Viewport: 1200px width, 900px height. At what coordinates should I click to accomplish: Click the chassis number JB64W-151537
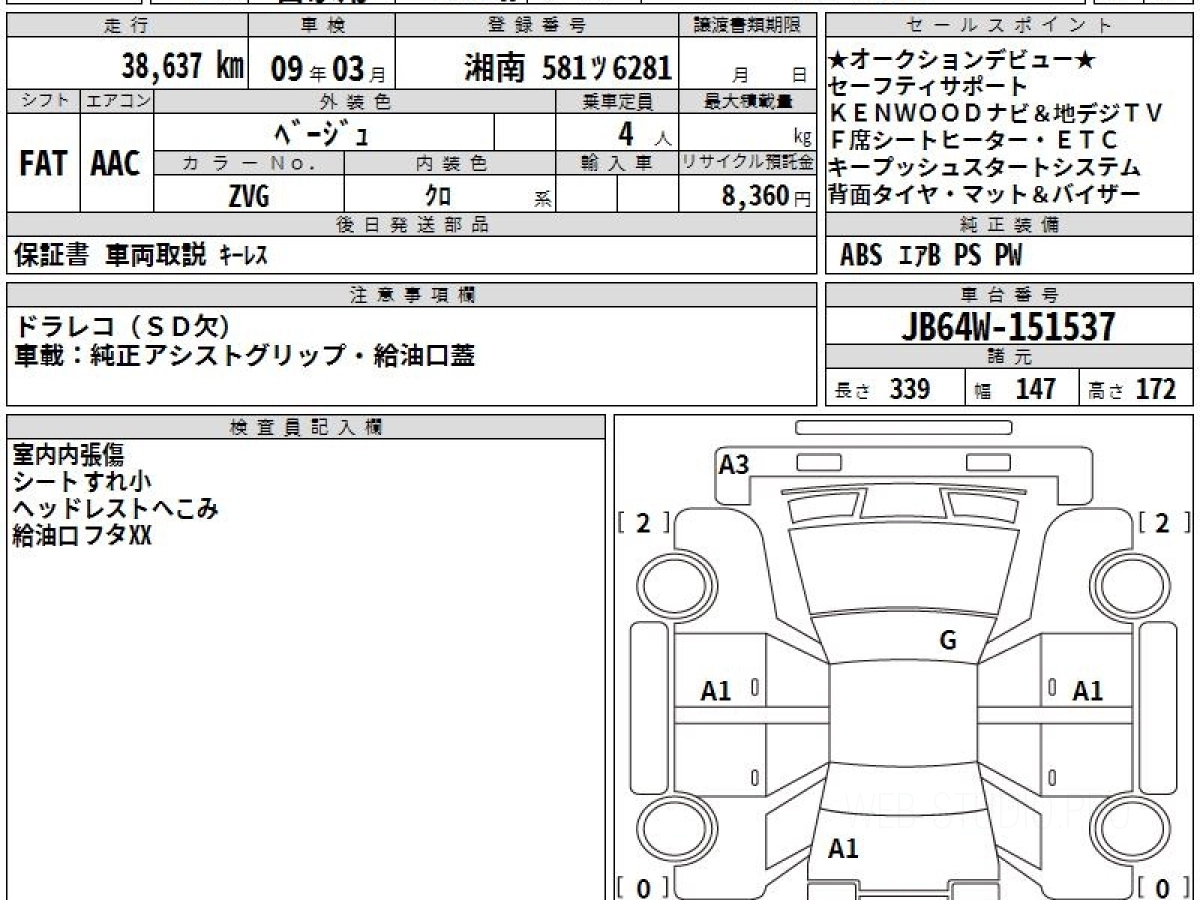(1008, 326)
